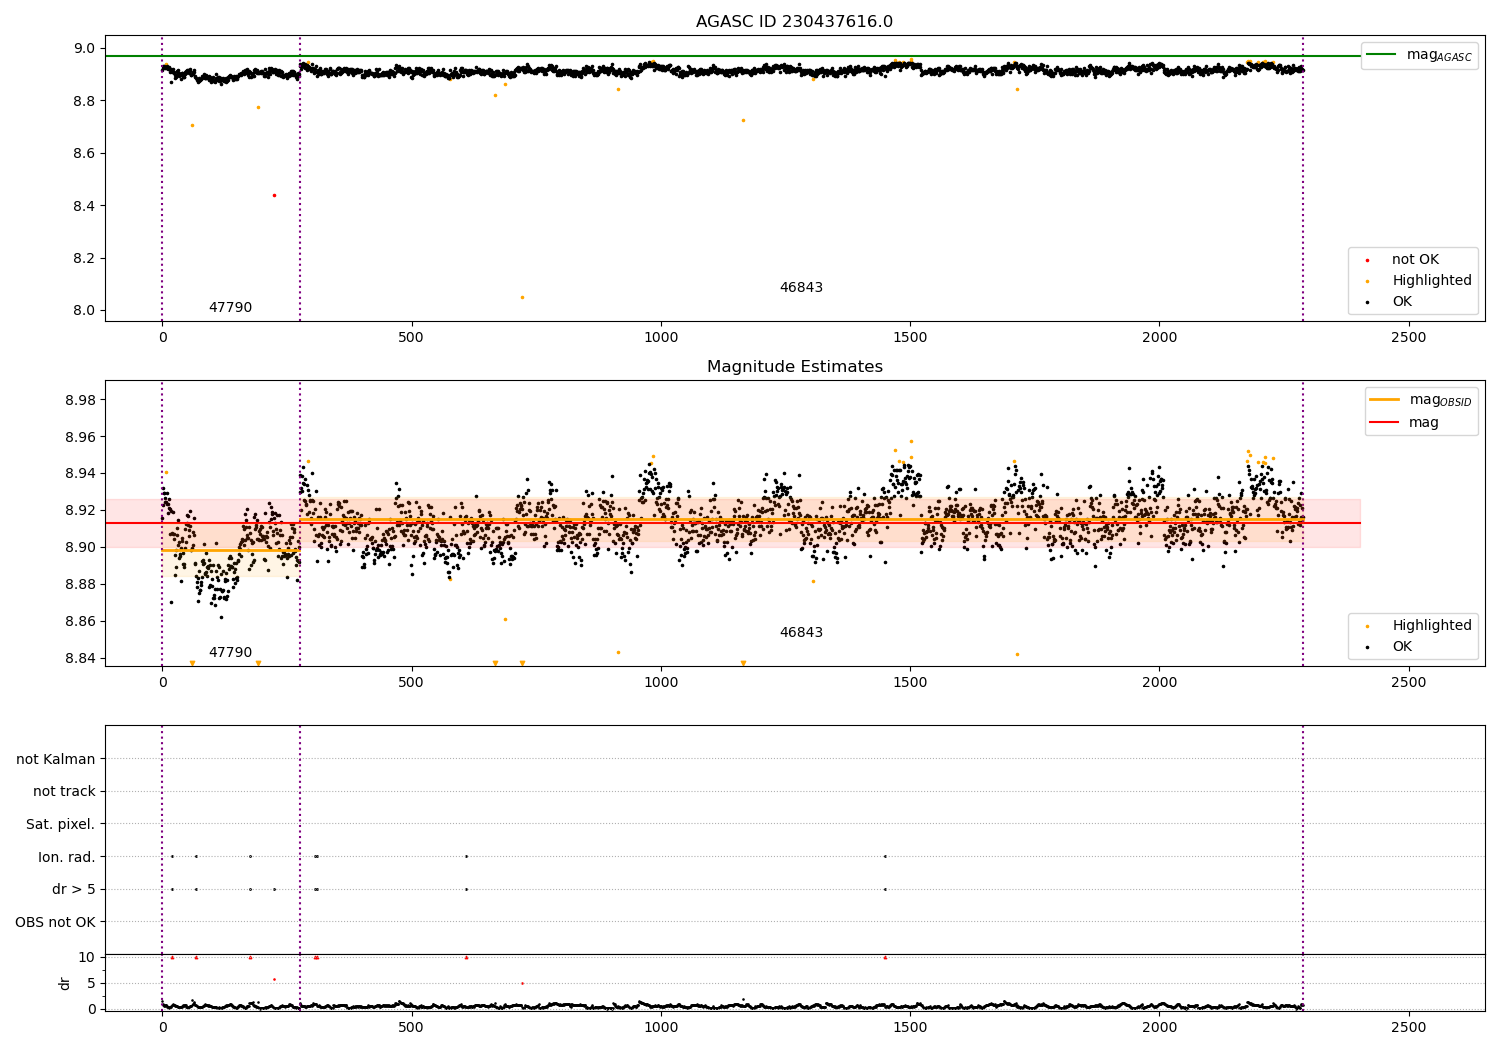Select the mag OBSID legend entry
This screenshot has width=1500, height=1050.
pos(1420,400)
